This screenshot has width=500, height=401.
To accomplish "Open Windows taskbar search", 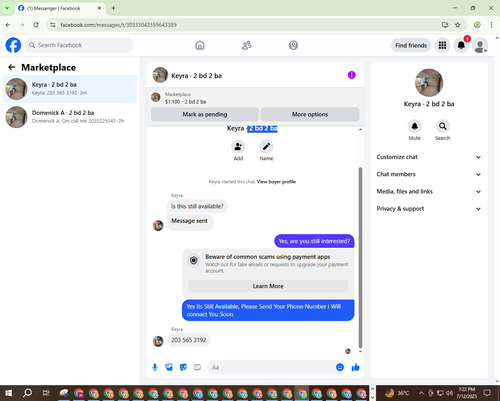I will (x=27, y=393).
